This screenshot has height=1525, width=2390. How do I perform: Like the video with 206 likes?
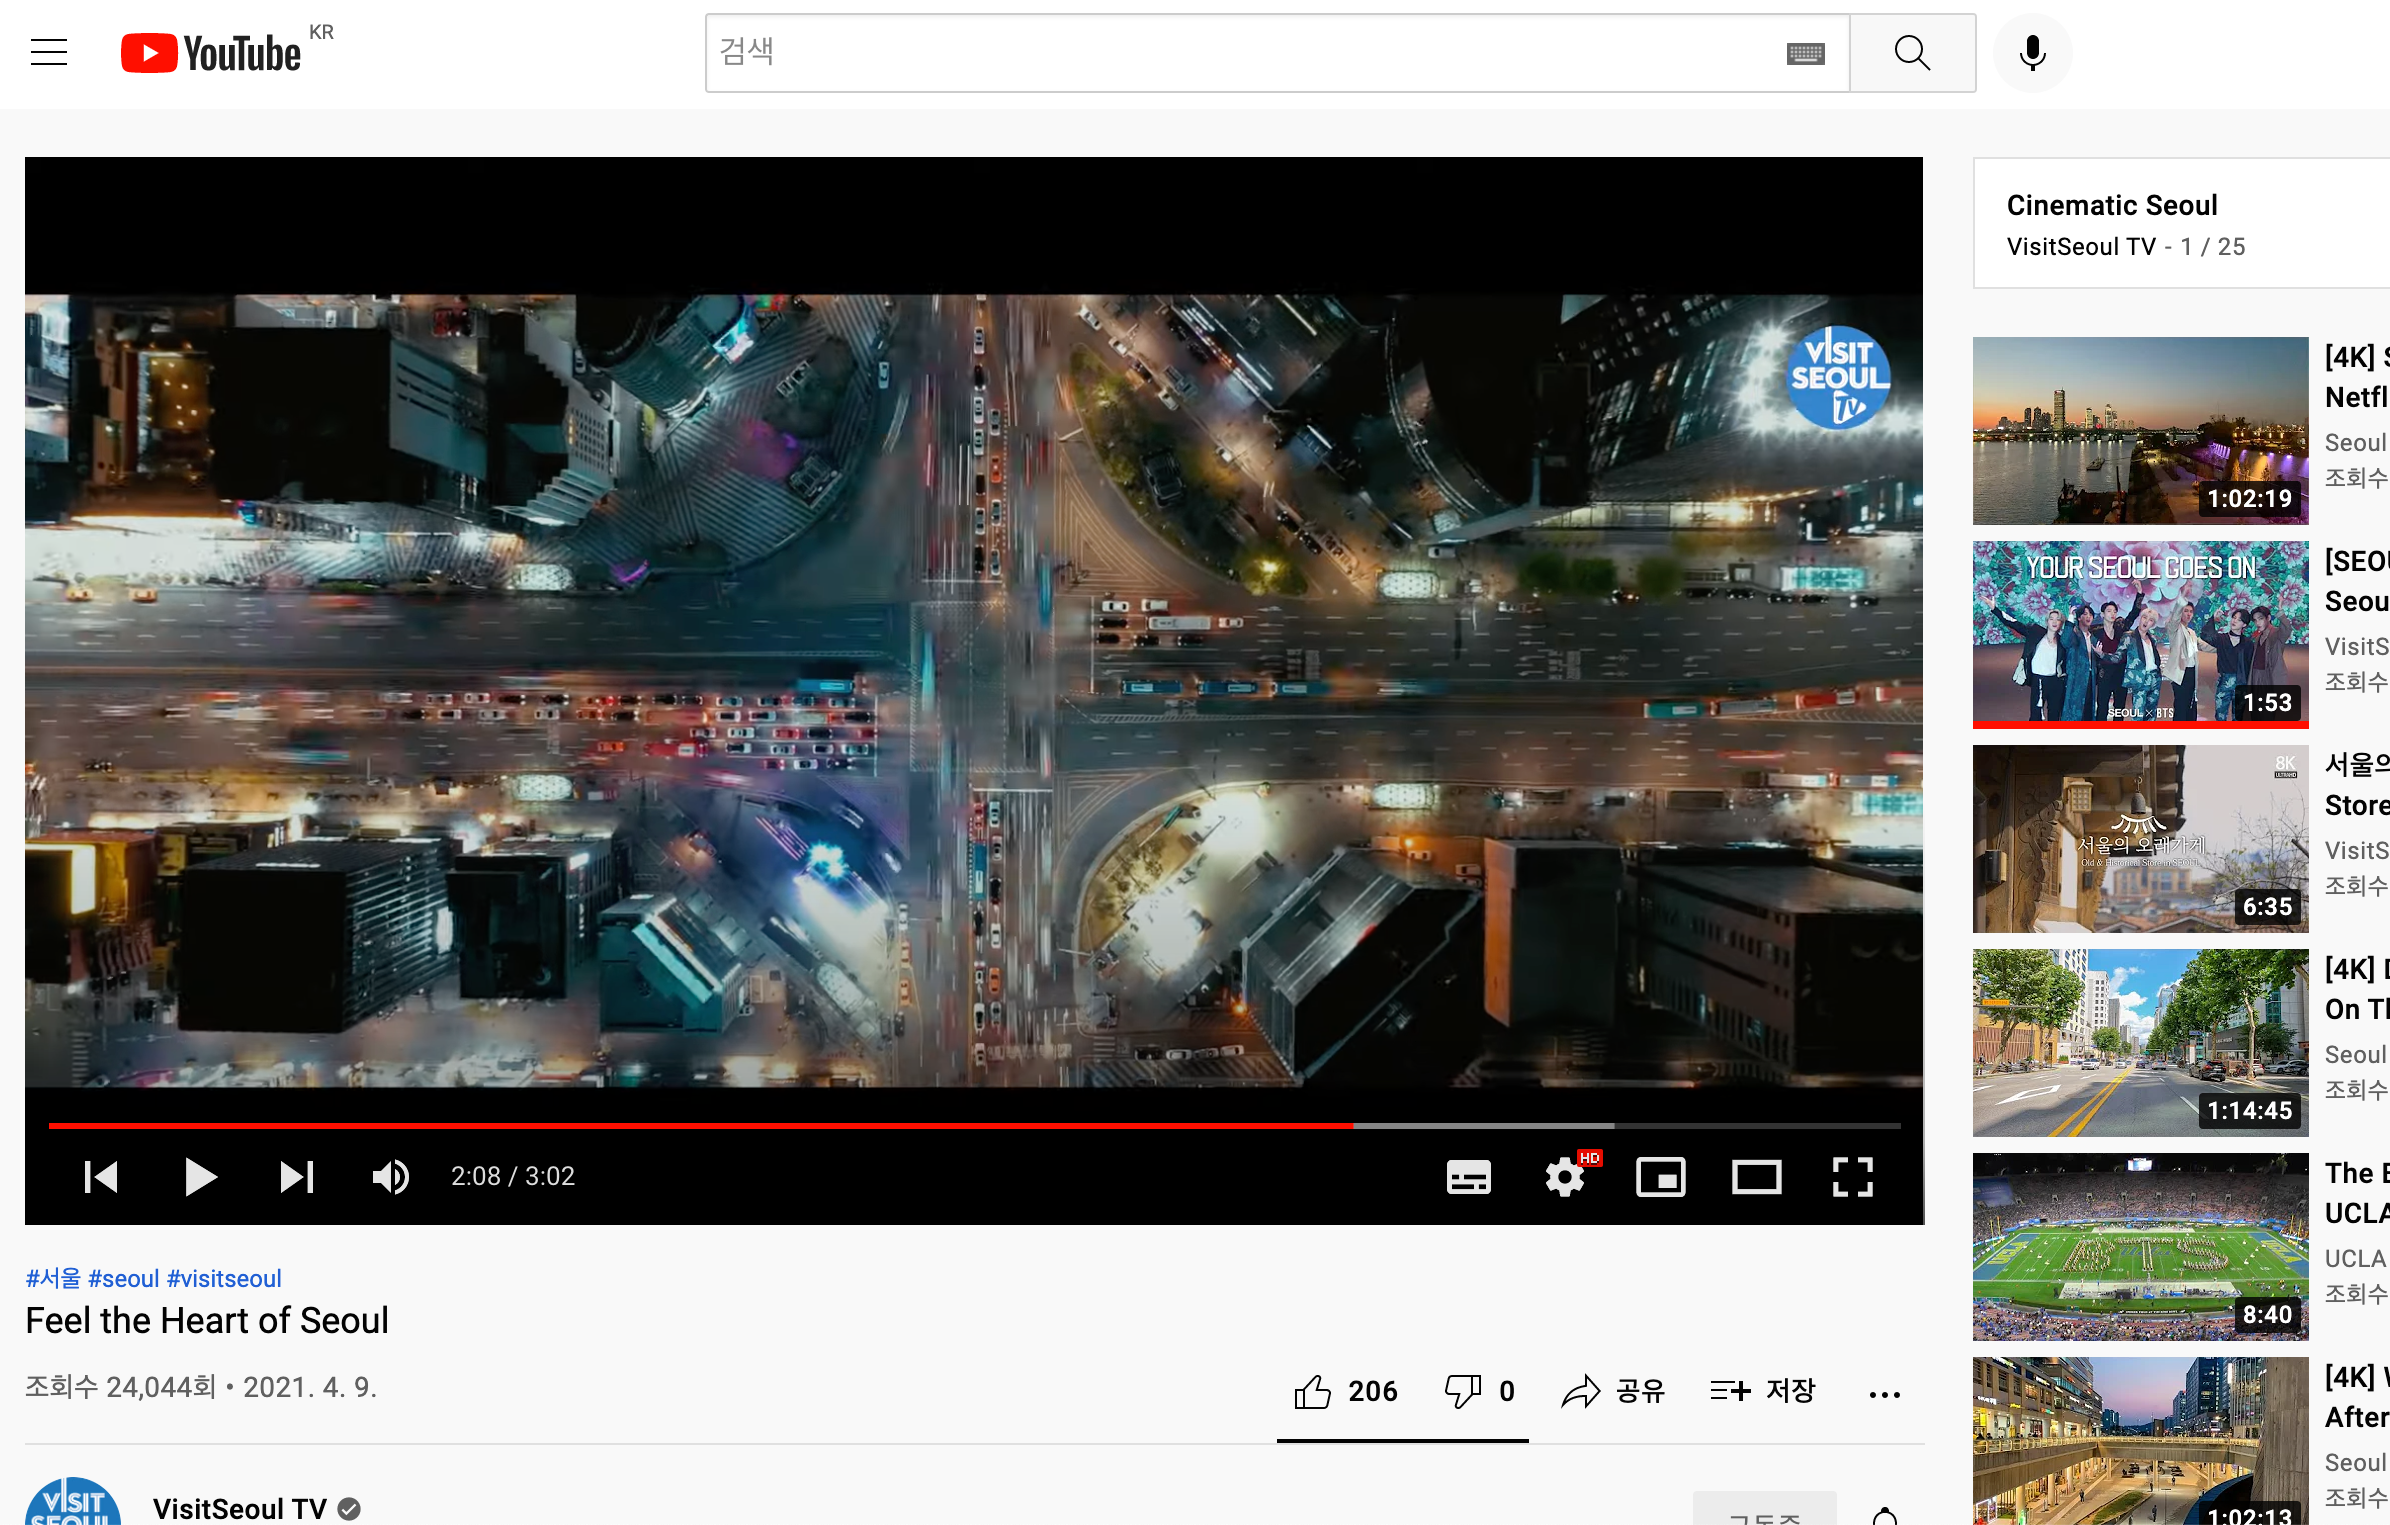[1345, 1392]
